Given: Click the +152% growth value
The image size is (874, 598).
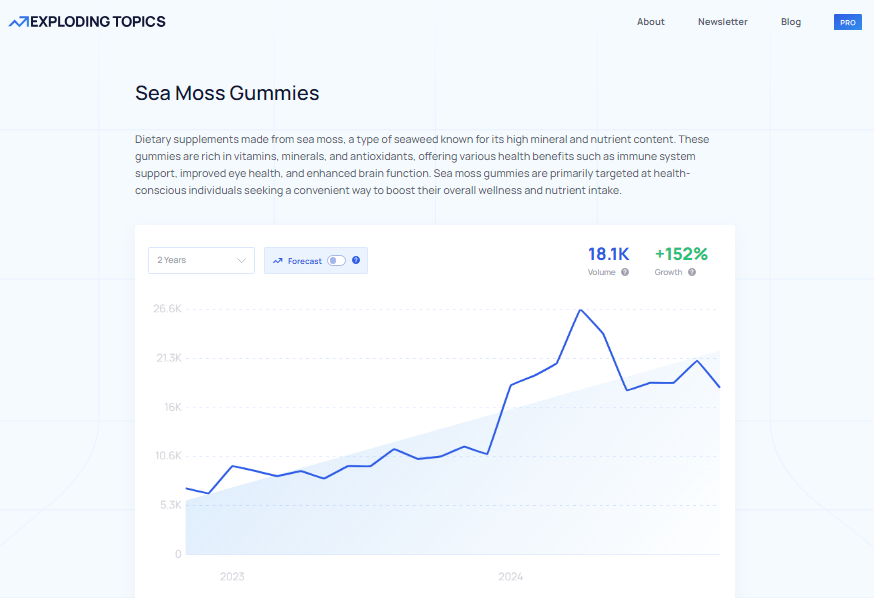Looking at the screenshot, I should [681, 254].
